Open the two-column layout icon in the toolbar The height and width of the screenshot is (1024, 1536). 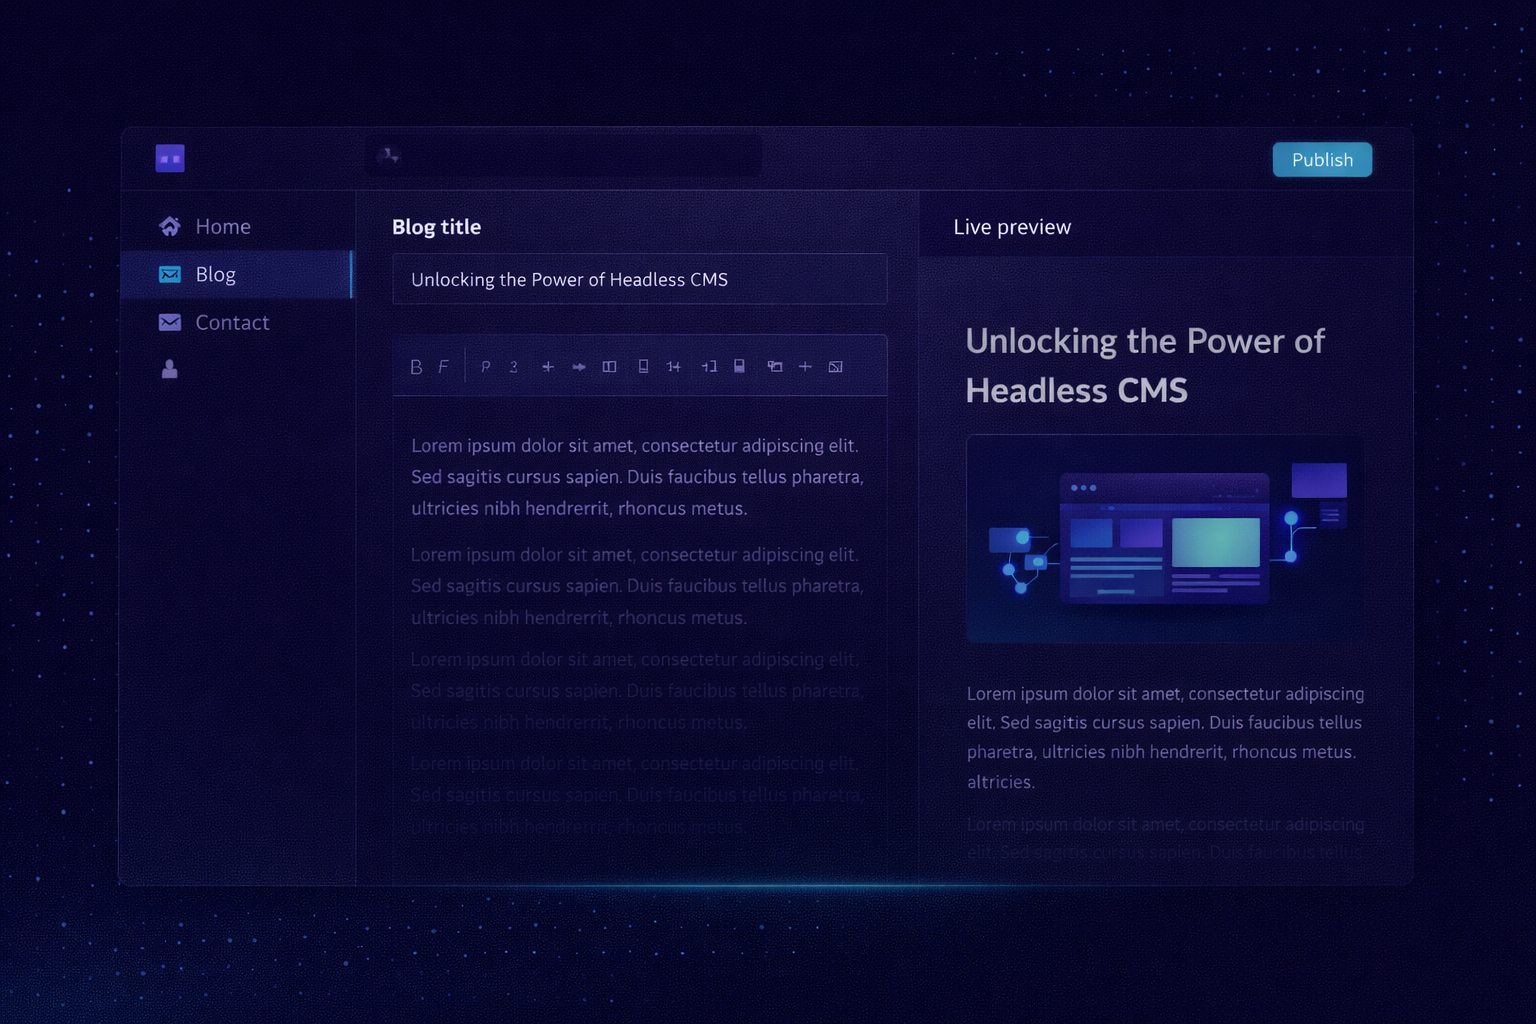tap(609, 366)
